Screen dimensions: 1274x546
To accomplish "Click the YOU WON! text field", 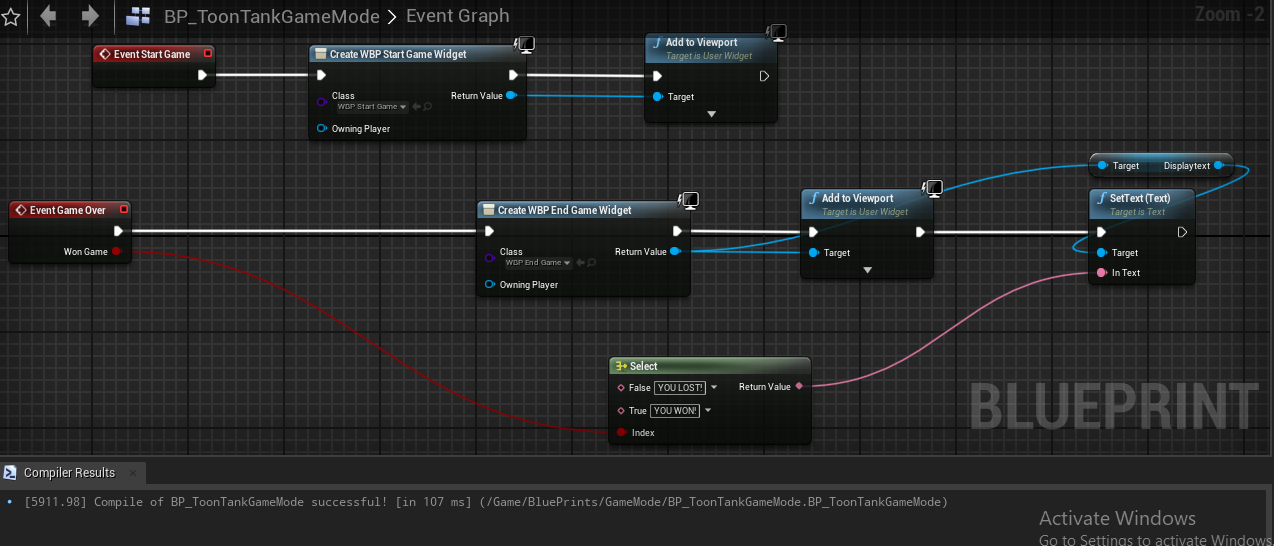I will [x=675, y=410].
